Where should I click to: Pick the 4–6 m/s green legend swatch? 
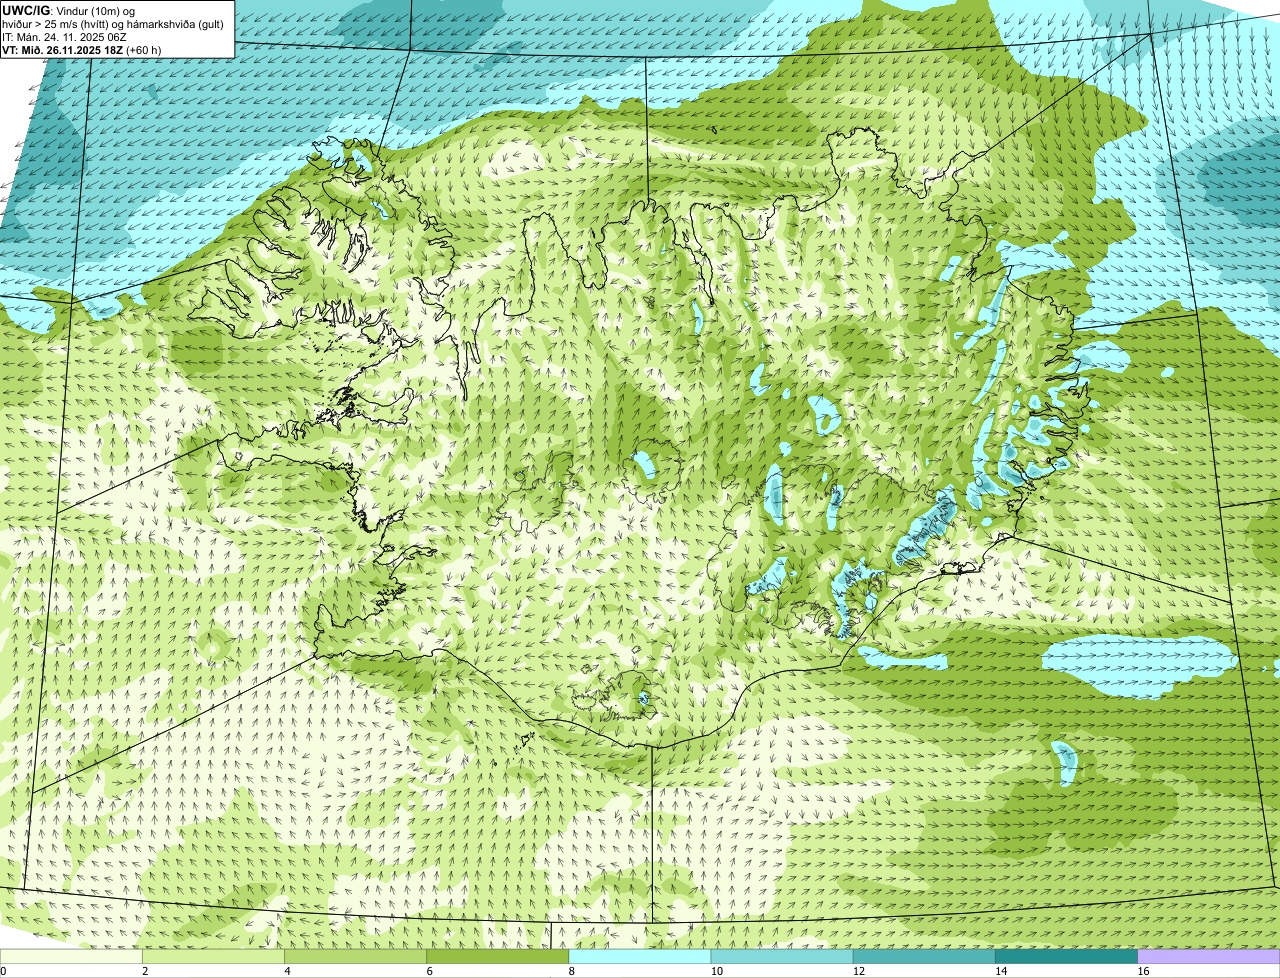(355, 956)
